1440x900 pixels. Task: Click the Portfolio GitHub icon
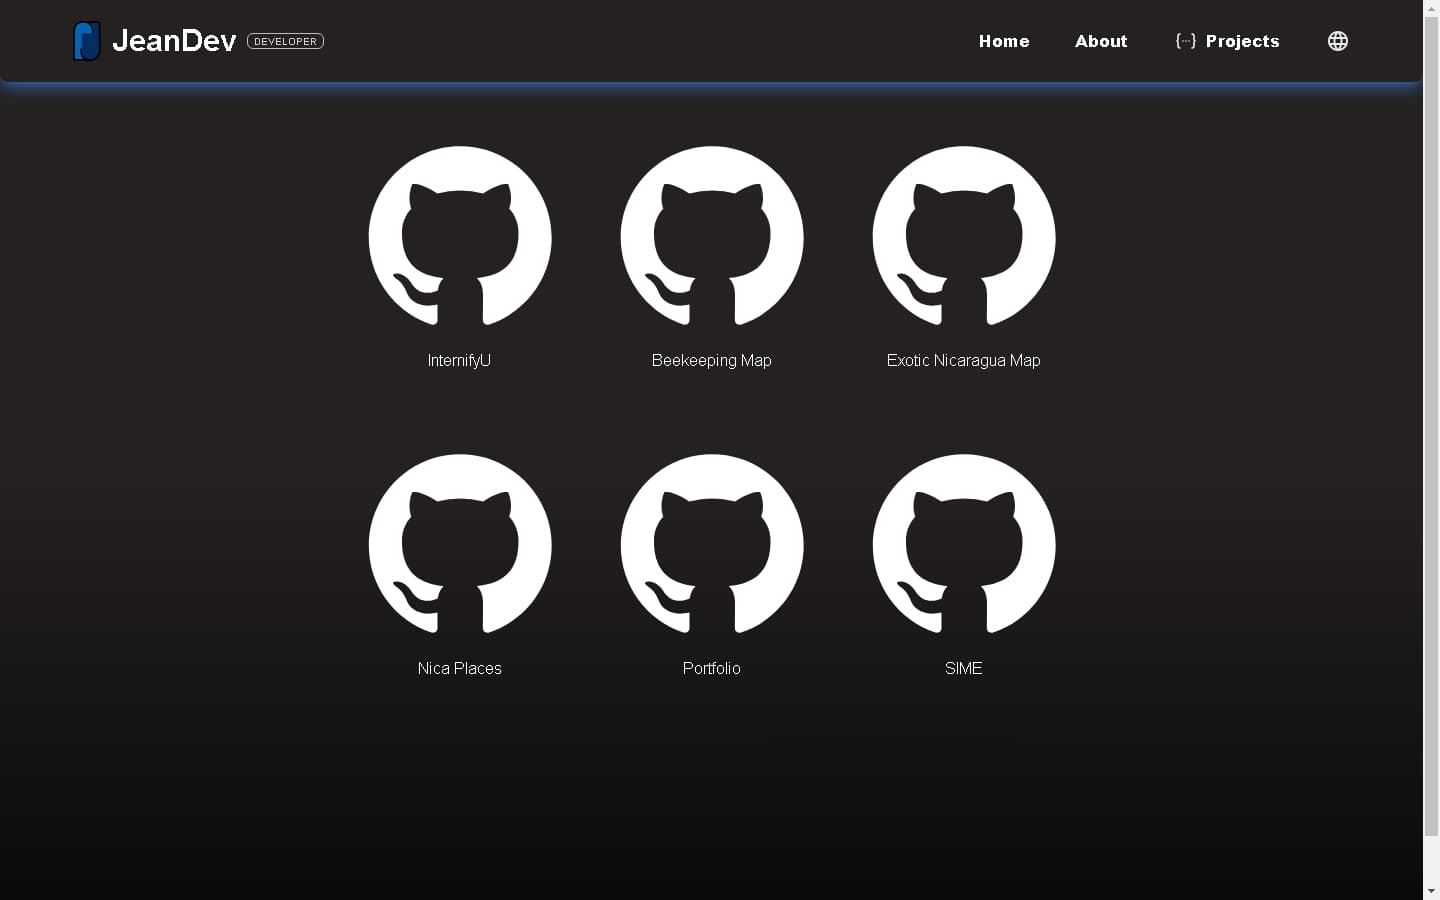click(x=711, y=545)
